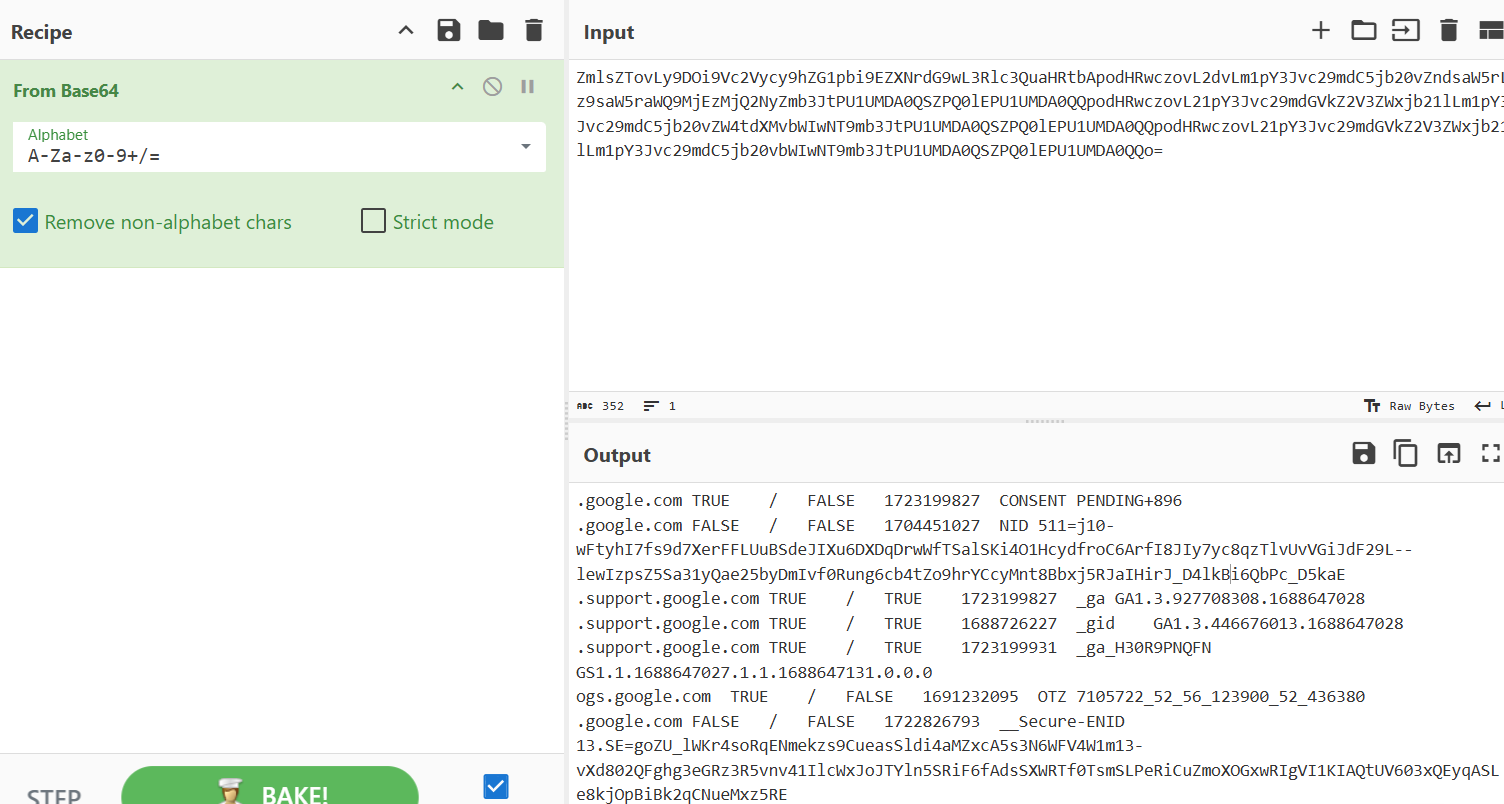1504x804 pixels.
Task: Click the timestamp 1722826793 in output
Action: (x=932, y=722)
